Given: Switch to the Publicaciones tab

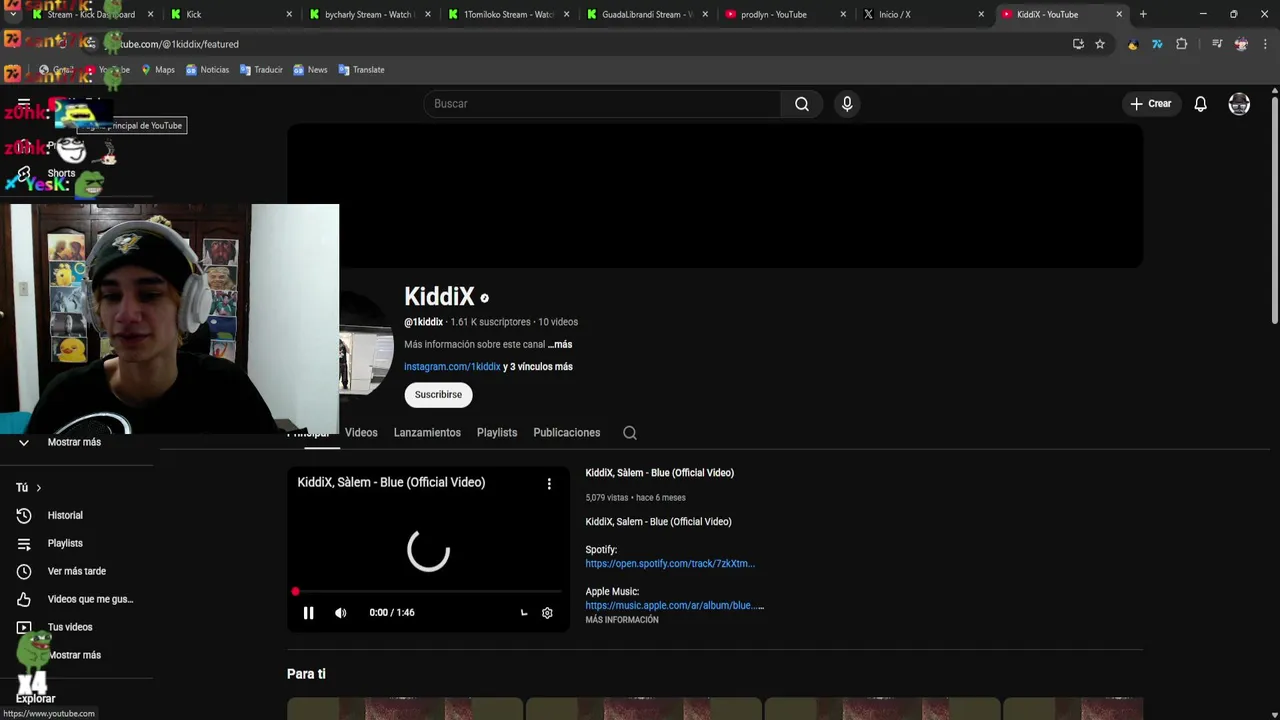Looking at the screenshot, I should (567, 433).
